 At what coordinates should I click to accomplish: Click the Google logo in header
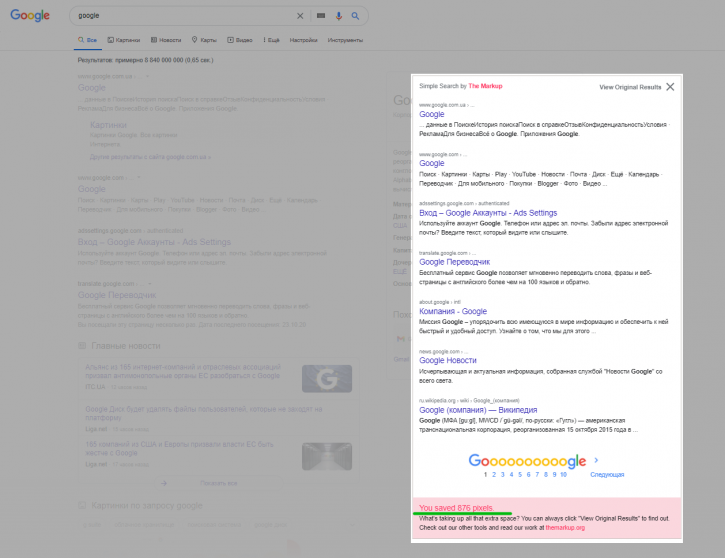(30, 15)
